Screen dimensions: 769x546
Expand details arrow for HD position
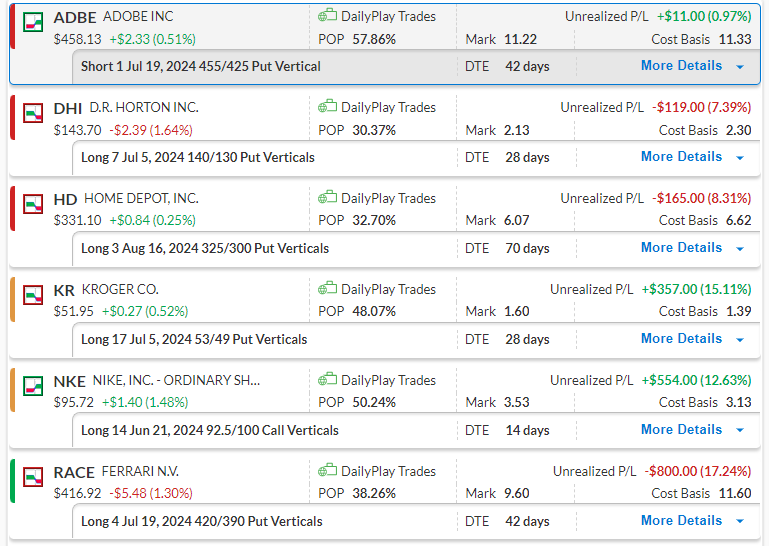click(740, 249)
